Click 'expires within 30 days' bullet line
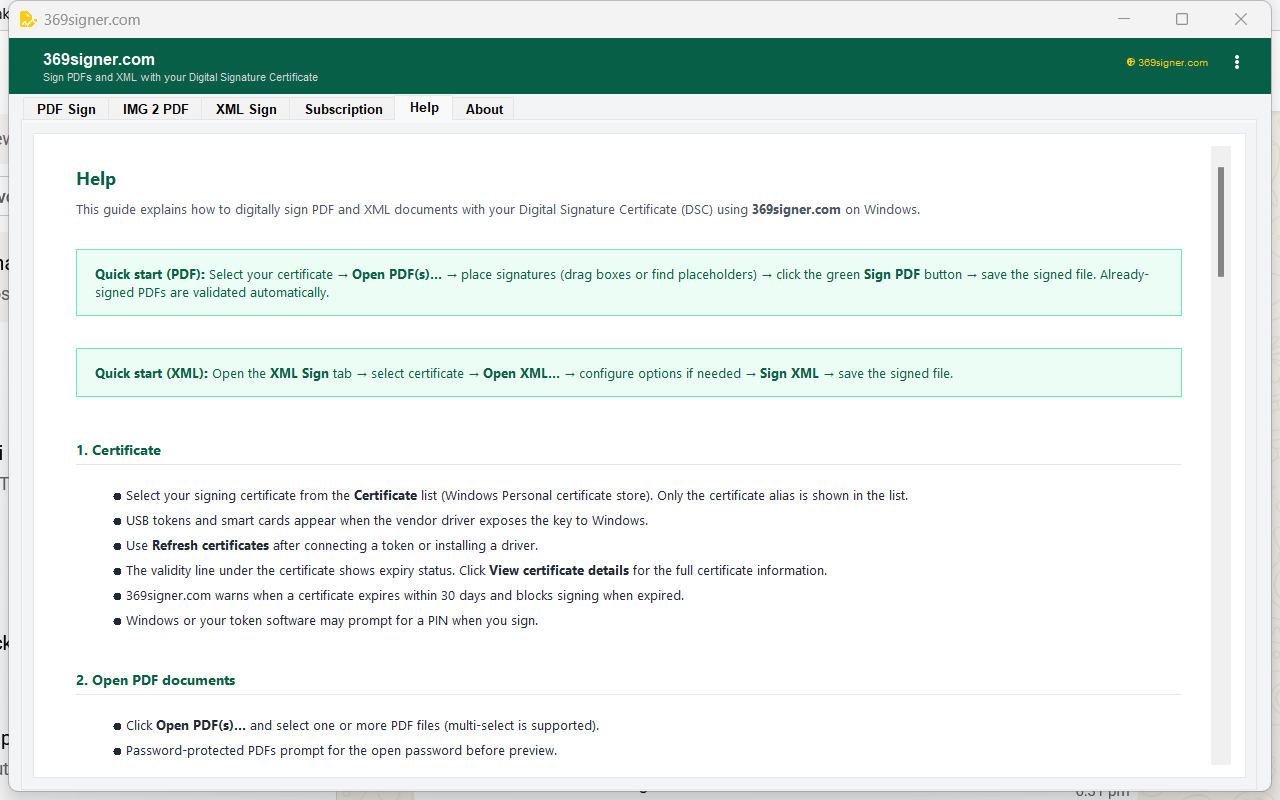 click(x=404, y=595)
